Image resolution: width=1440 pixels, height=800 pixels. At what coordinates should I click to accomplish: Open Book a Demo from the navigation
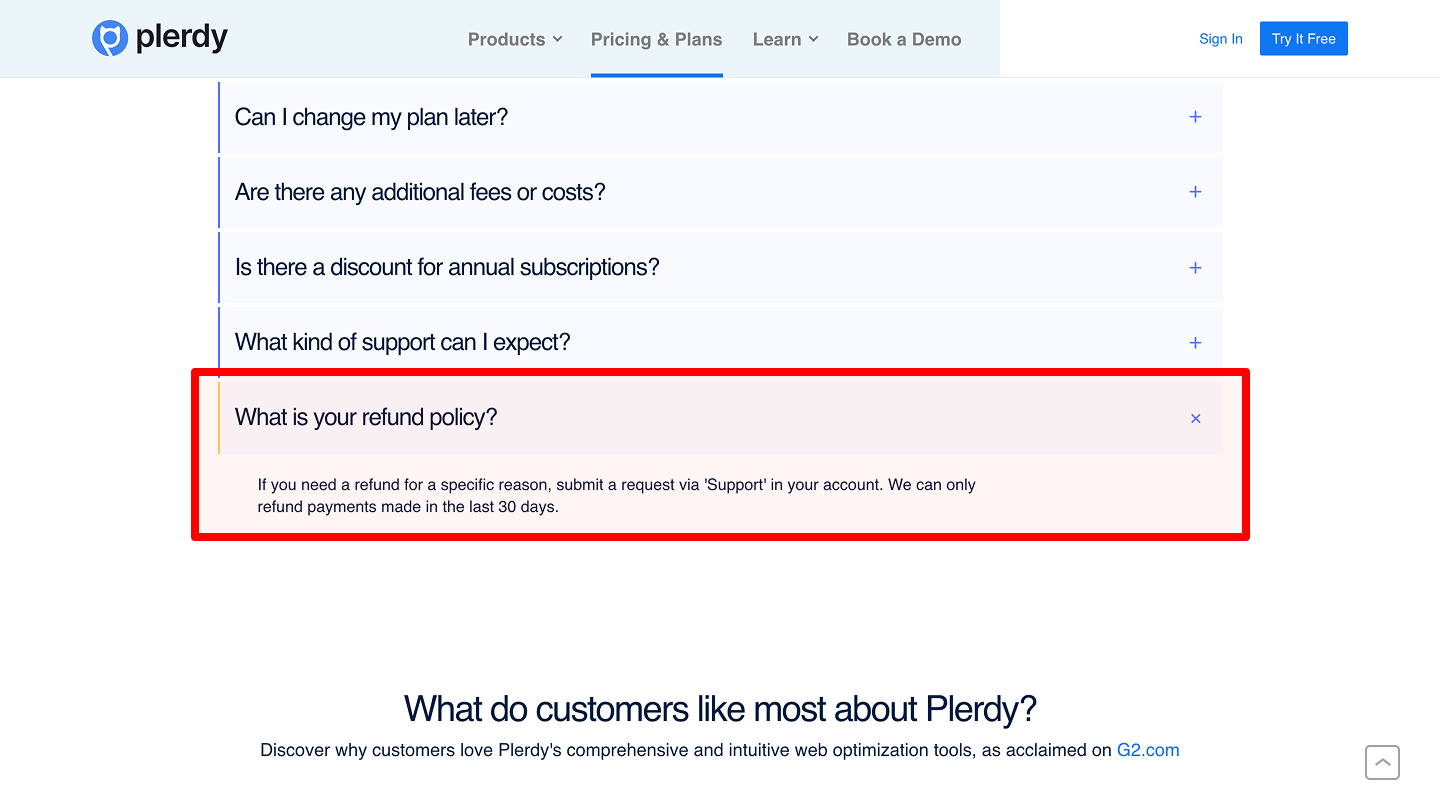[903, 39]
